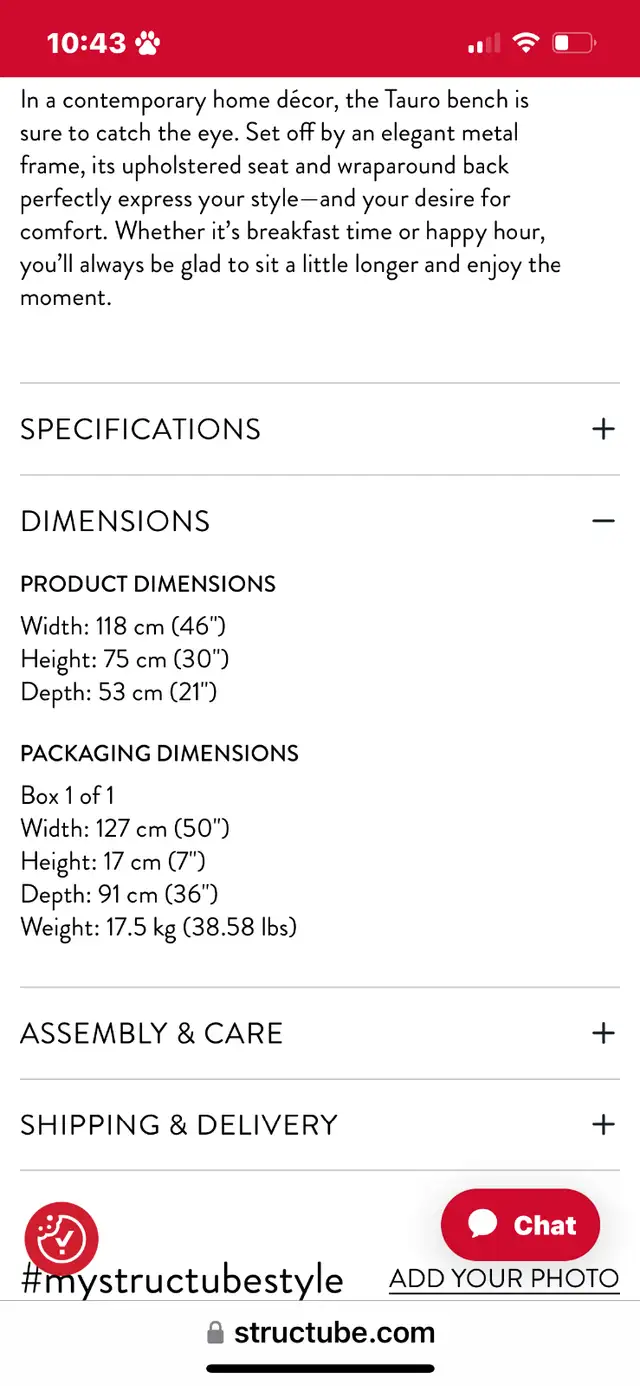Tap the lock icon beside structube.com
The height and width of the screenshot is (1386, 640).
(215, 1333)
